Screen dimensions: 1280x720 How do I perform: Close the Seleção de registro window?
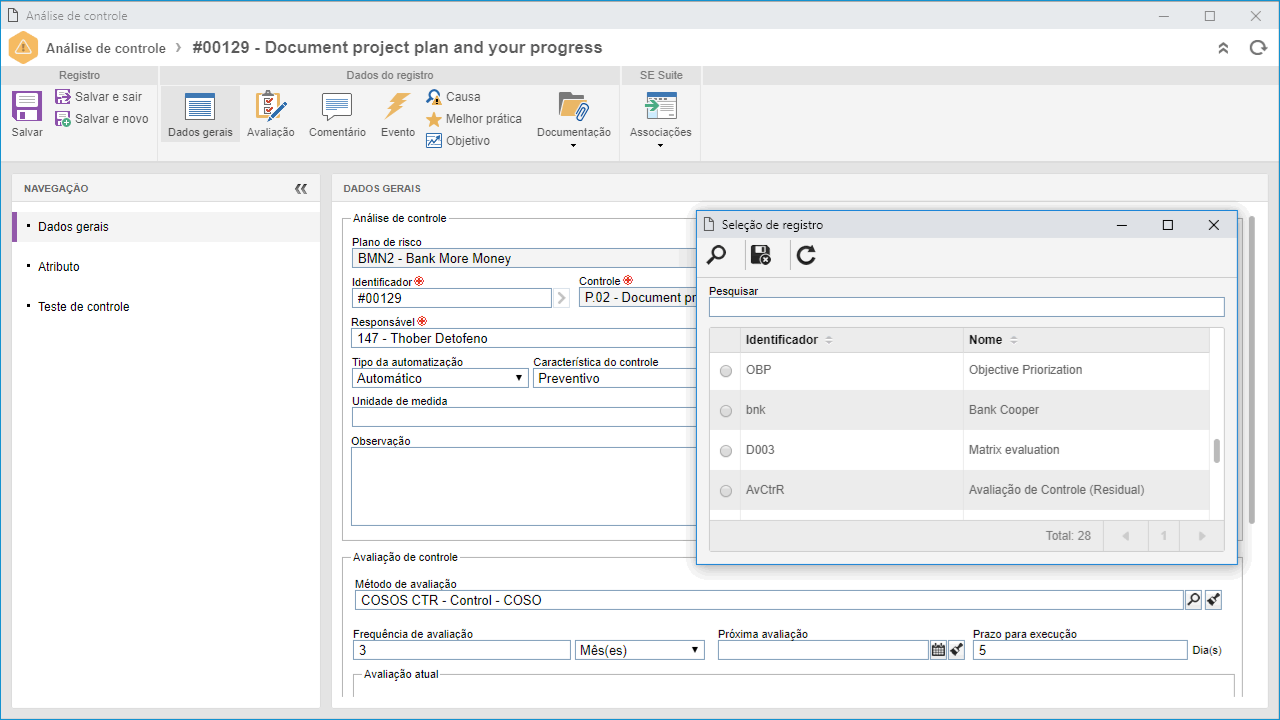[x=1214, y=225]
